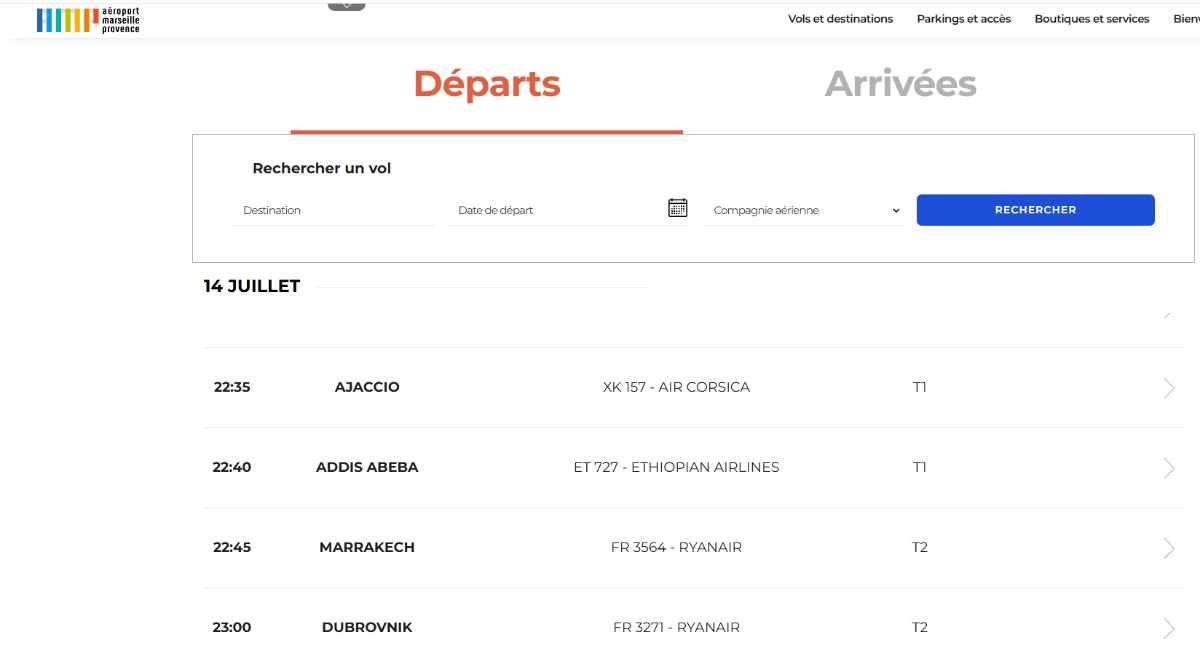Click the Aéroport Marseille Provence logo

88,20
